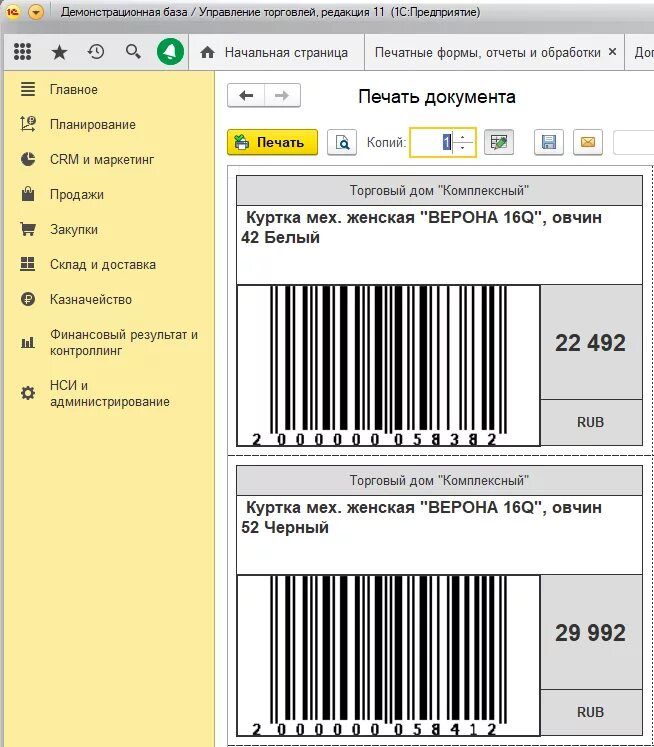
Task: Select product name cell with 52 Черный
Action: 439,535
